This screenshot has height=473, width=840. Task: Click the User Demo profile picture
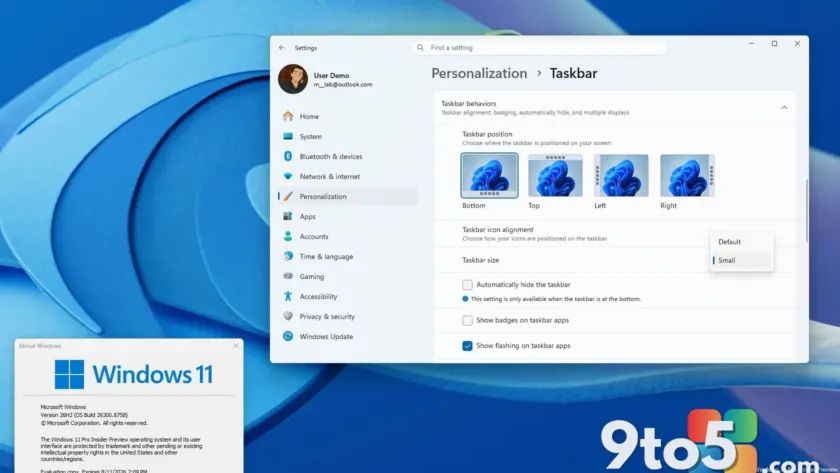tap(292, 79)
